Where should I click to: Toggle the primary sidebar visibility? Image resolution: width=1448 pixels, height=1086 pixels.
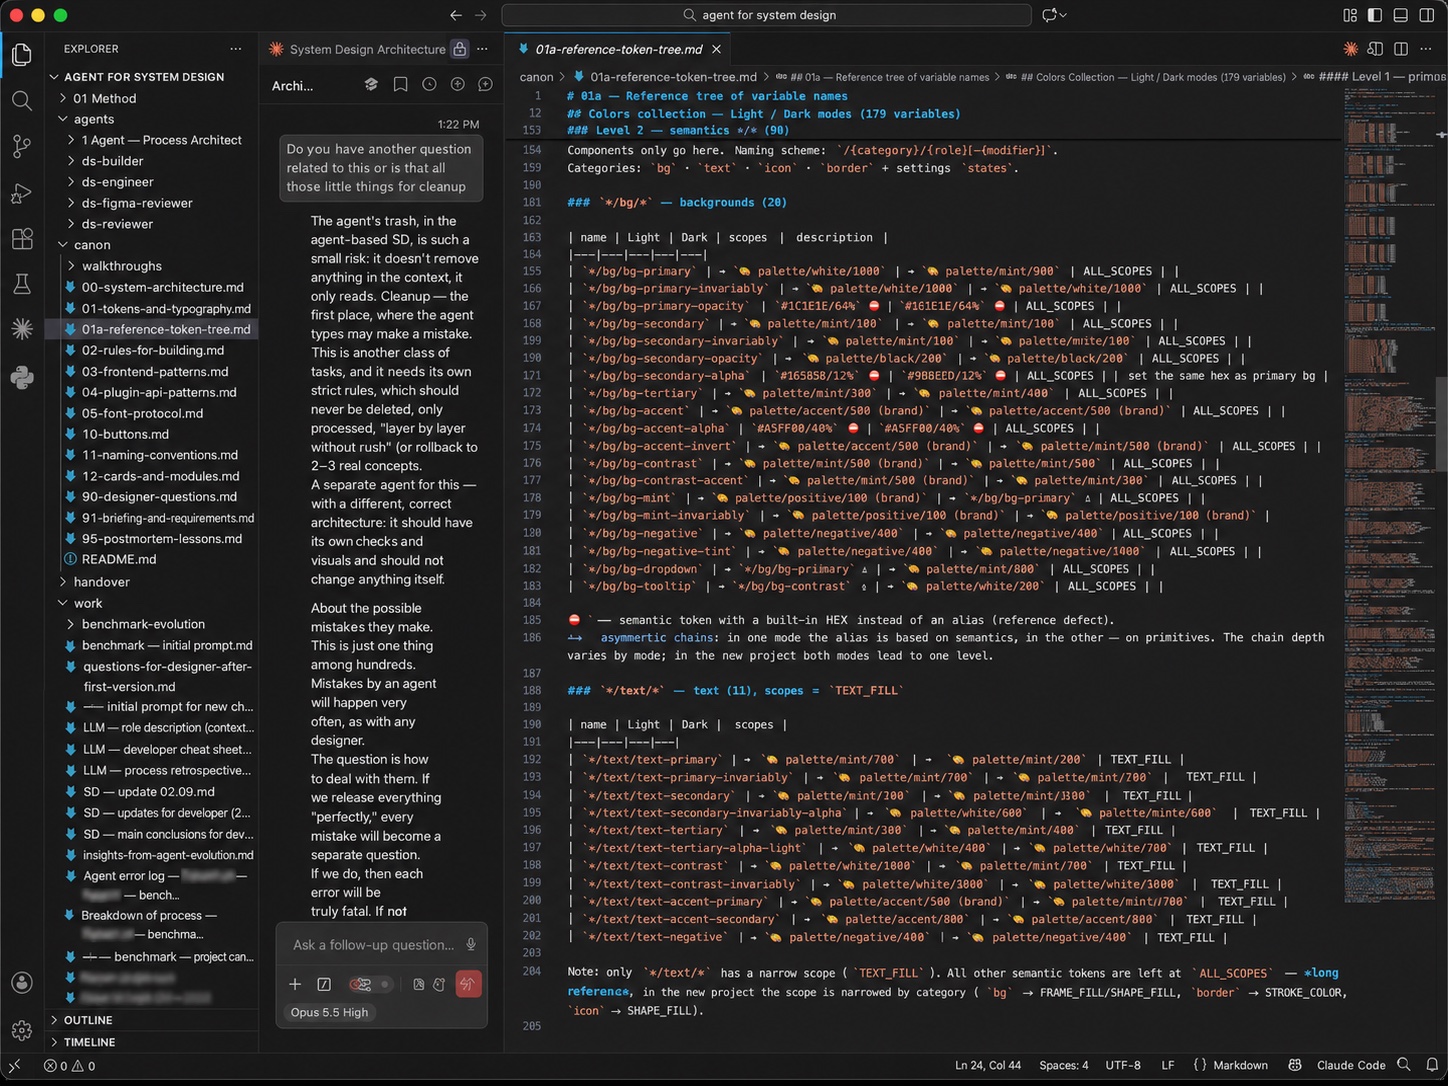(x=1375, y=15)
